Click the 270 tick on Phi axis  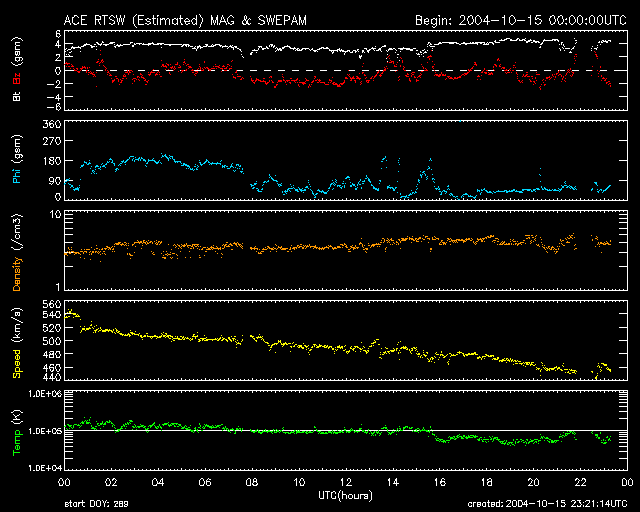[52, 141]
